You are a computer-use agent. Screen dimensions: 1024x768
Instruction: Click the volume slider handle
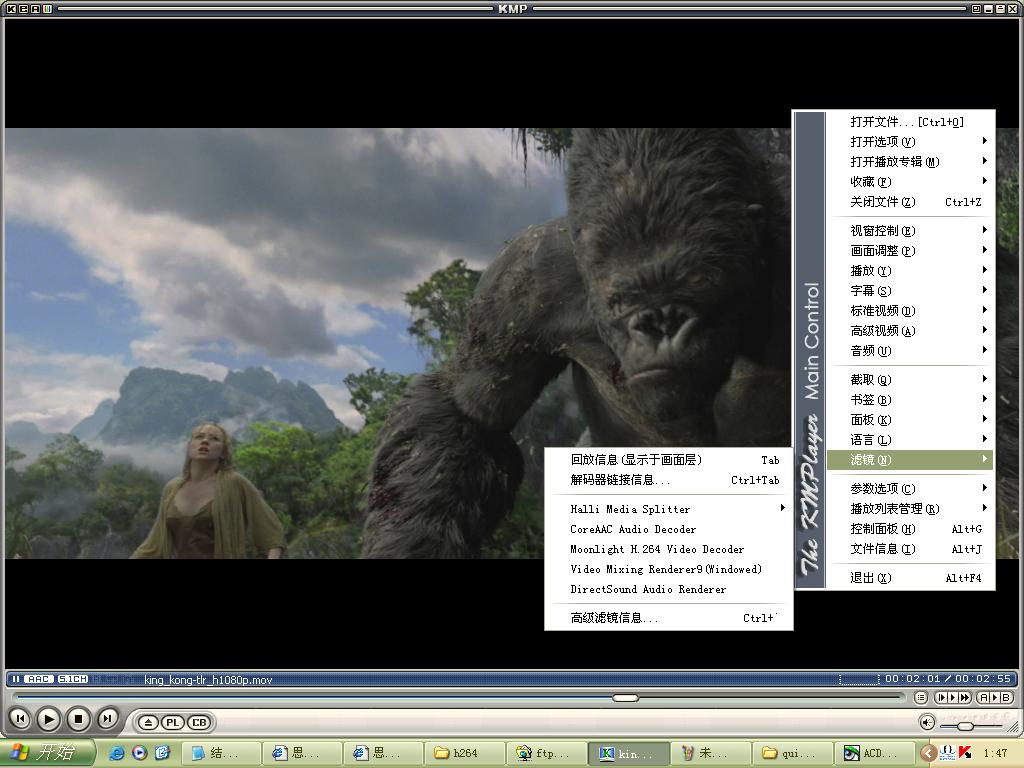966,726
